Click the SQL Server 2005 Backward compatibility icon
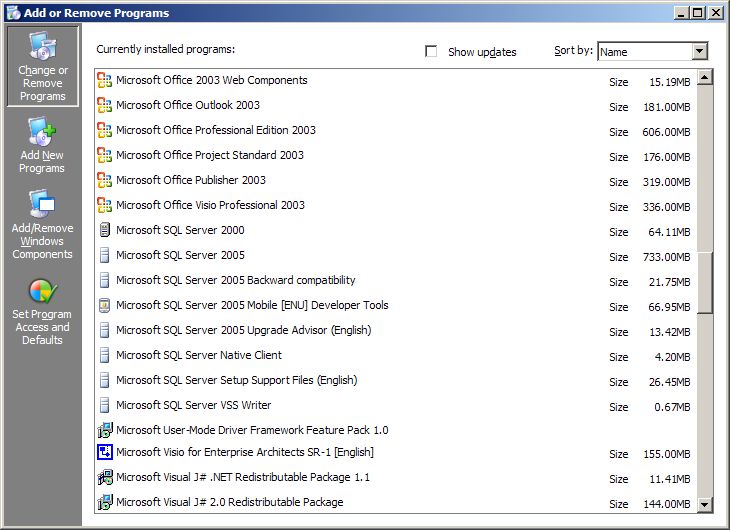This screenshot has height=530, width=730. [x=105, y=280]
